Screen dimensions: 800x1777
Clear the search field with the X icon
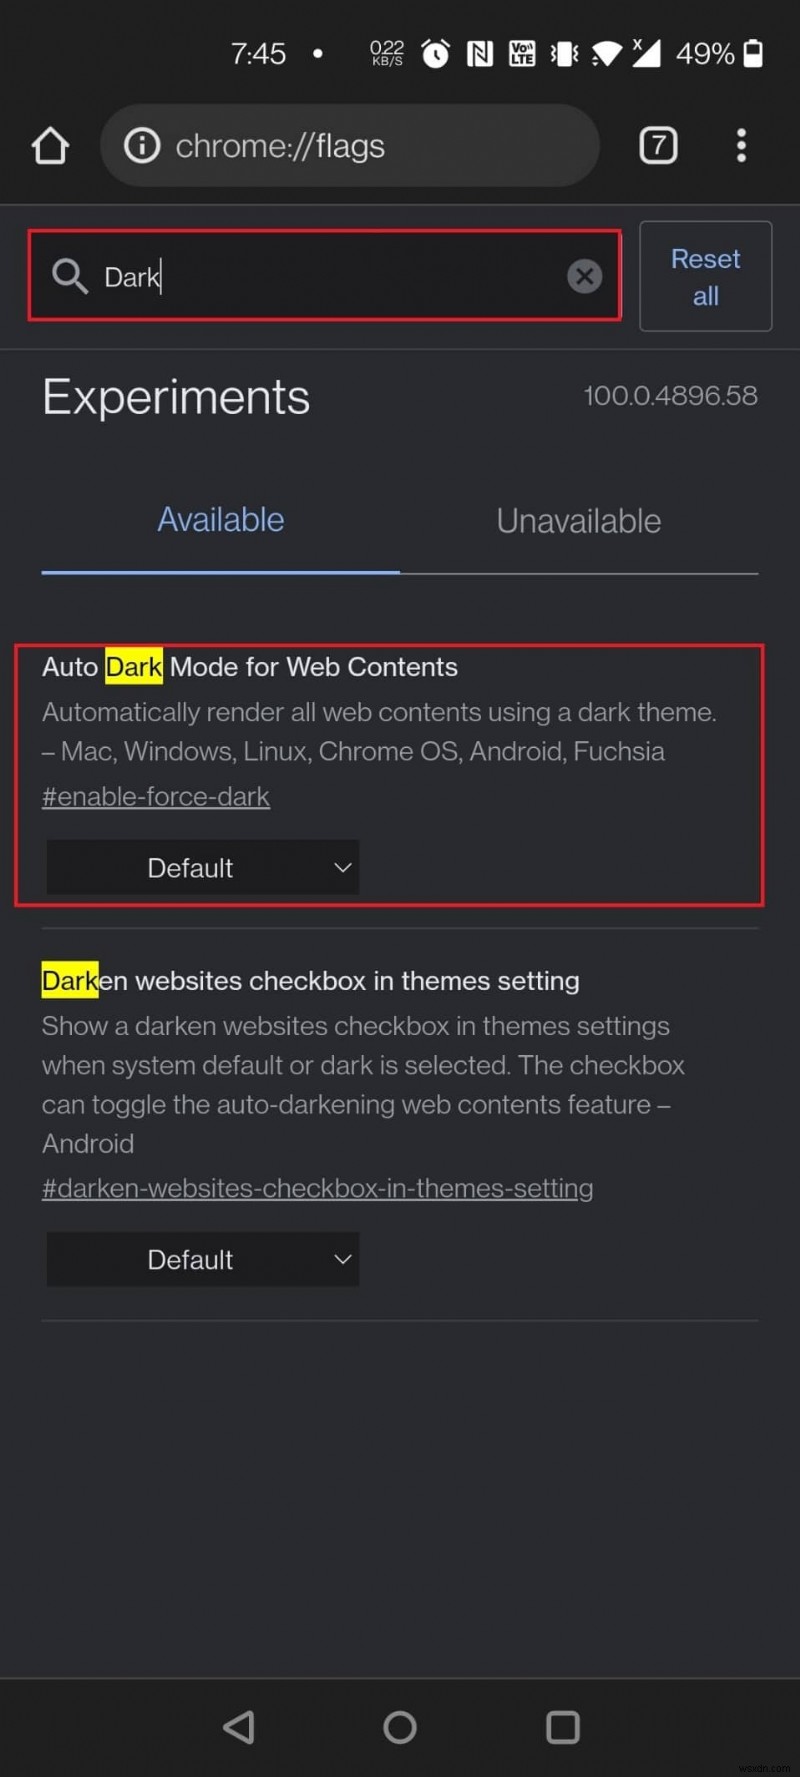(x=585, y=276)
